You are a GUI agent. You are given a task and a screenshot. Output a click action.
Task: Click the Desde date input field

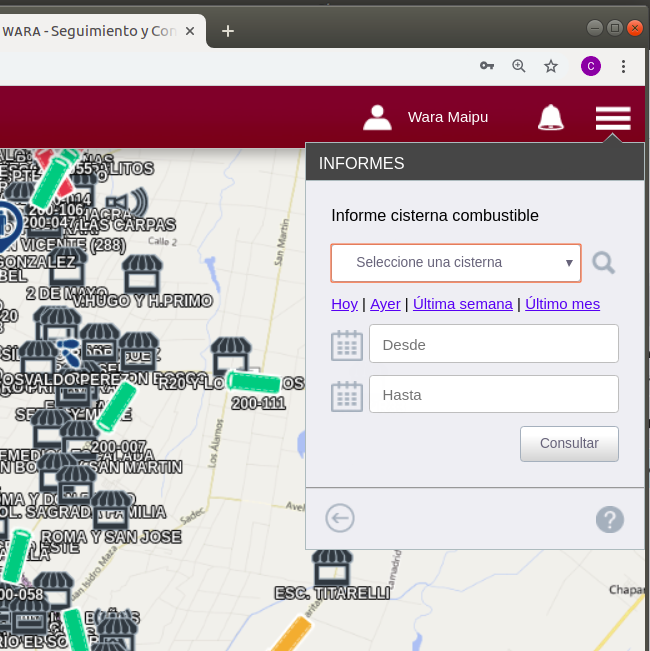click(493, 344)
